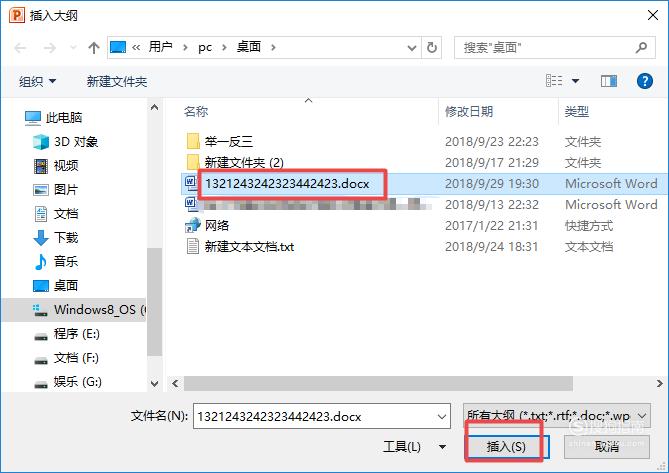Click the 插入(S) button
The width and height of the screenshot is (669, 473).
506,447
